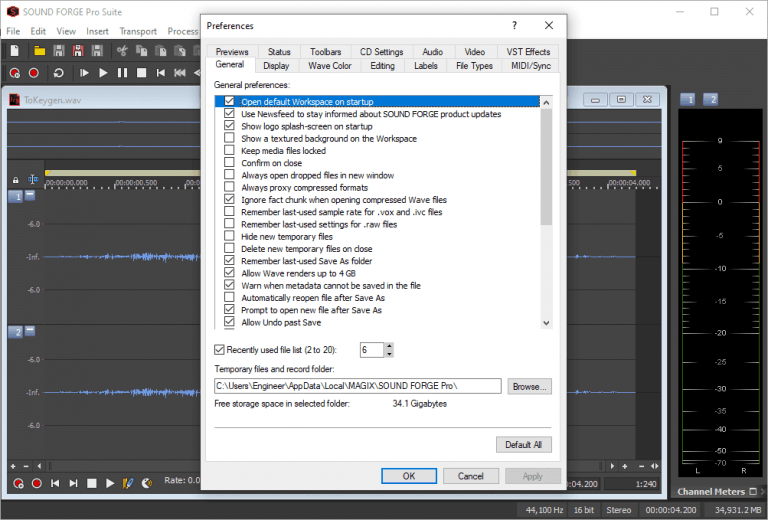768x520 pixels.
Task: Click Pause in the top transport bar
Action: [x=122, y=73]
